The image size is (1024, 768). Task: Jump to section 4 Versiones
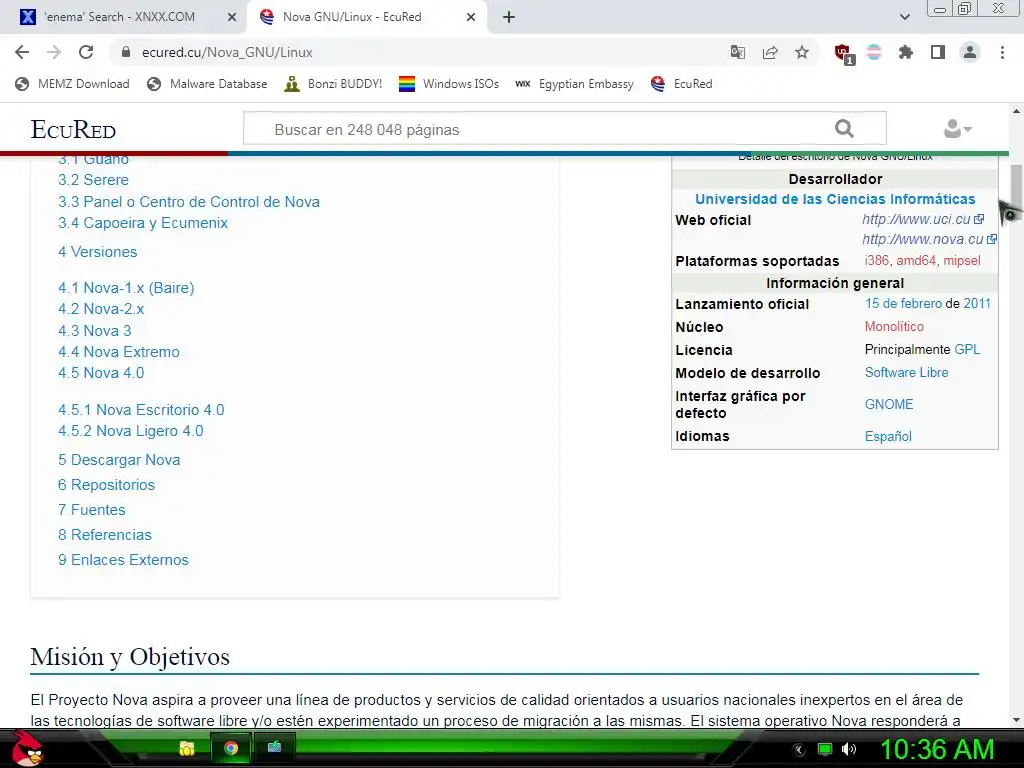click(x=97, y=251)
